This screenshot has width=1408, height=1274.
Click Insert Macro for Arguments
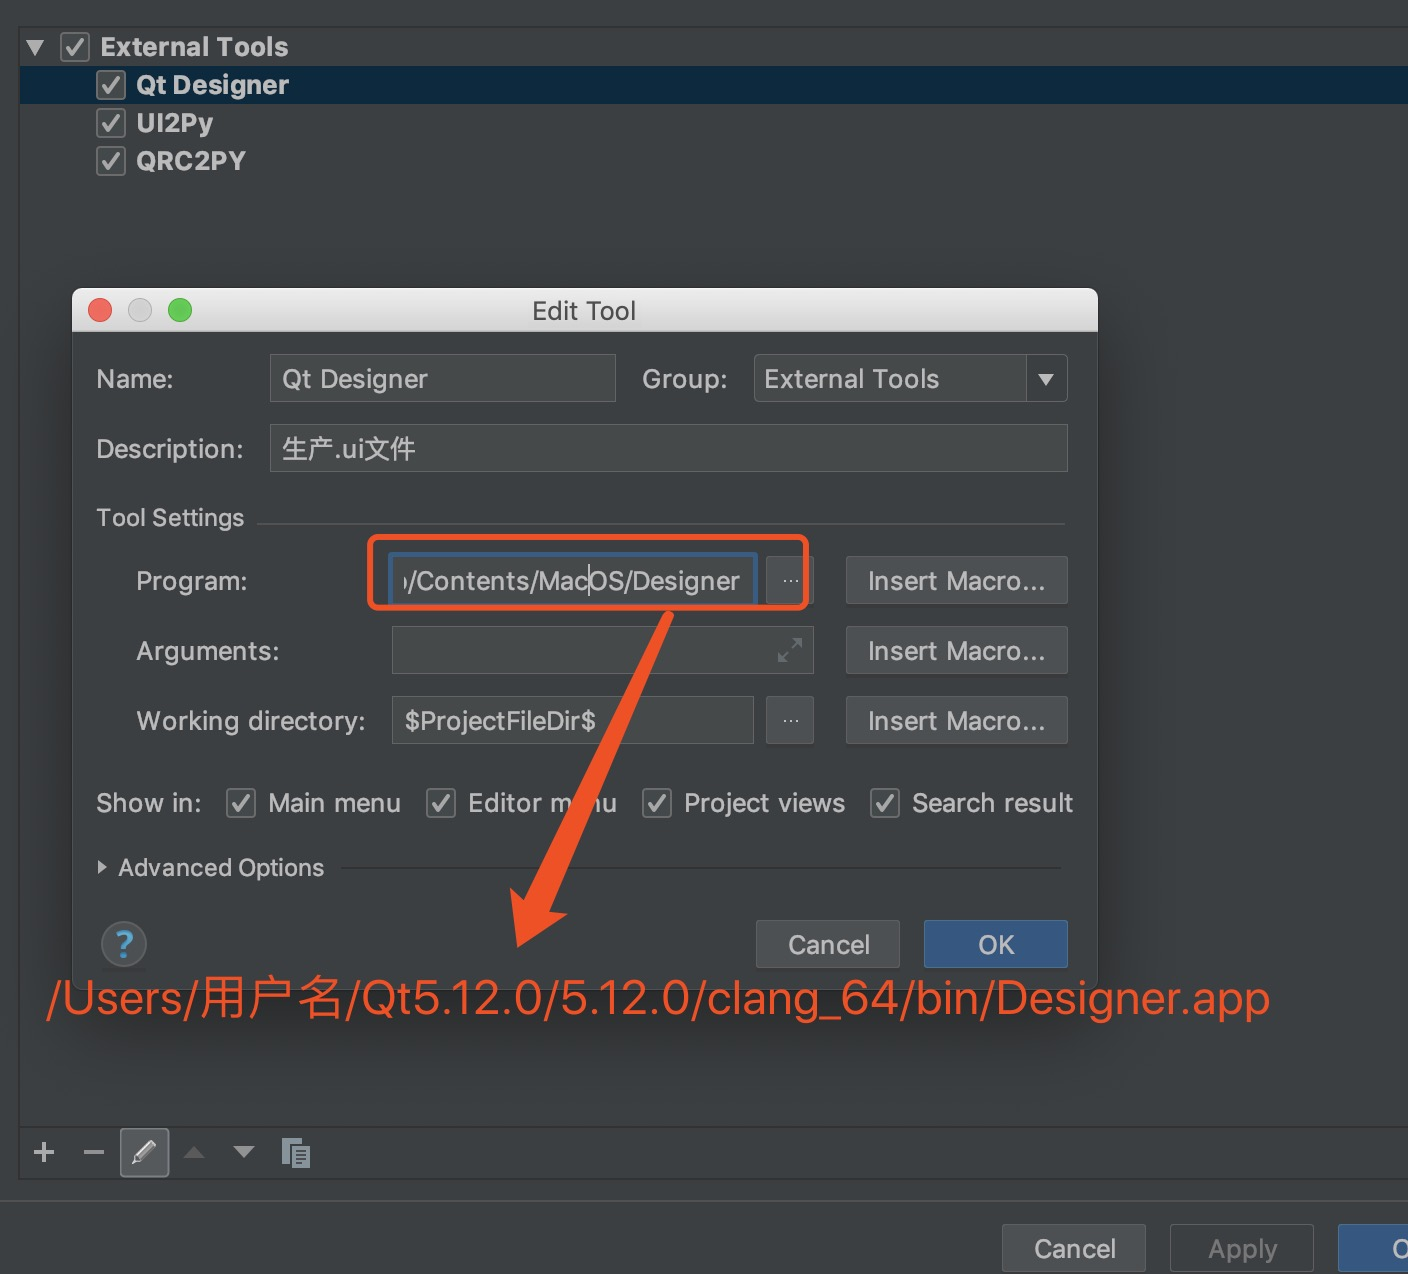[x=956, y=651]
